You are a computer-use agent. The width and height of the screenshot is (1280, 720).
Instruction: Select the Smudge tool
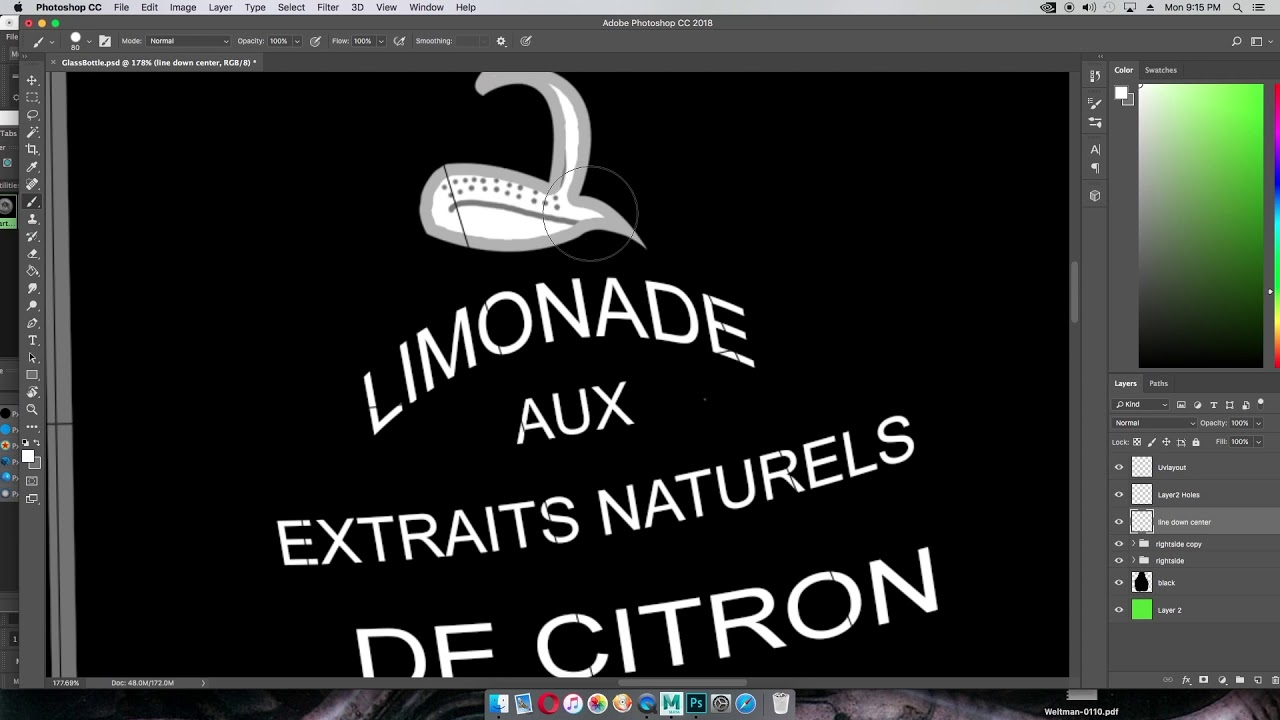point(32,288)
